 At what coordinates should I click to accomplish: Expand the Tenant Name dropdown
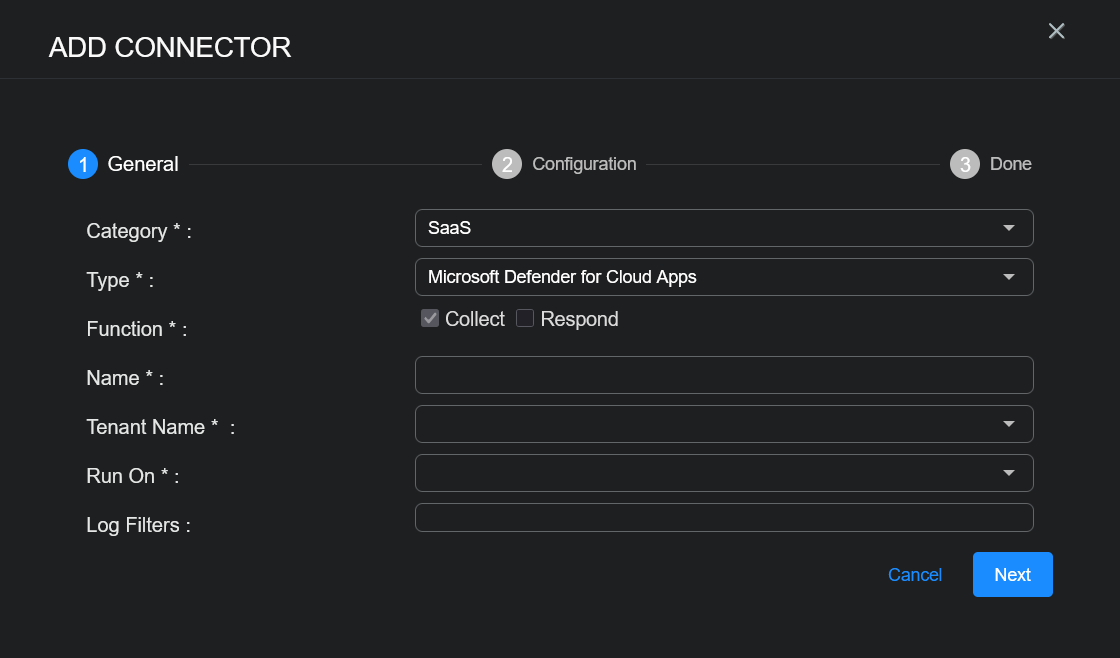[x=723, y=424]
